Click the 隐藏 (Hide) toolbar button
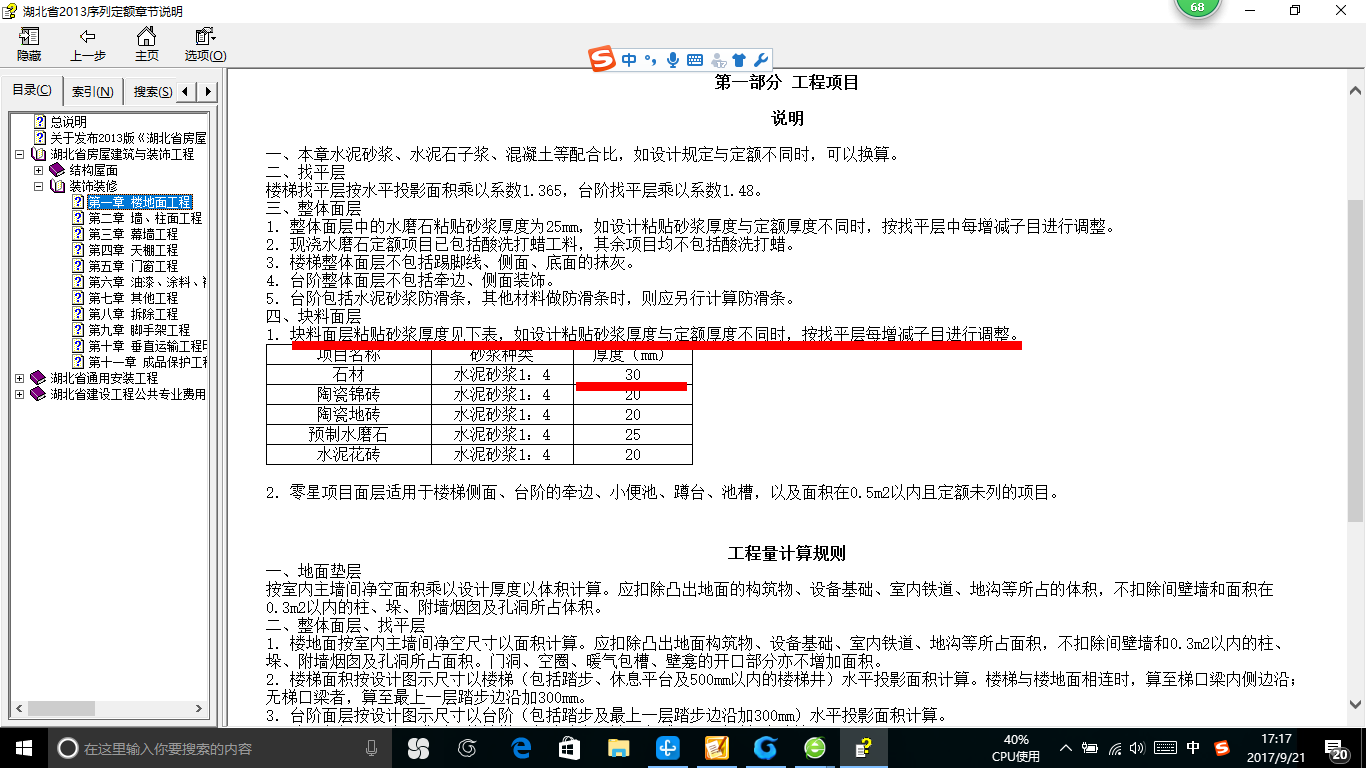Image resolution: width=1366 pixels, height=768 pixels. [29, 45]
